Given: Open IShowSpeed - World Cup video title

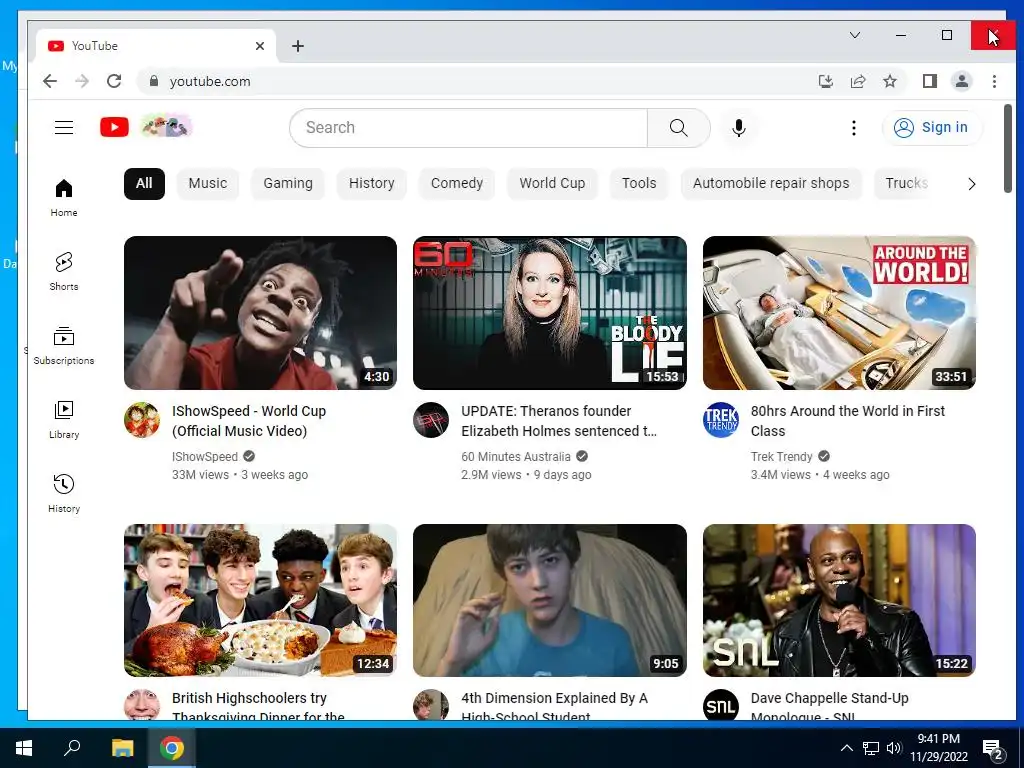Looking at the screenshot, I should [x=249, y=421].
